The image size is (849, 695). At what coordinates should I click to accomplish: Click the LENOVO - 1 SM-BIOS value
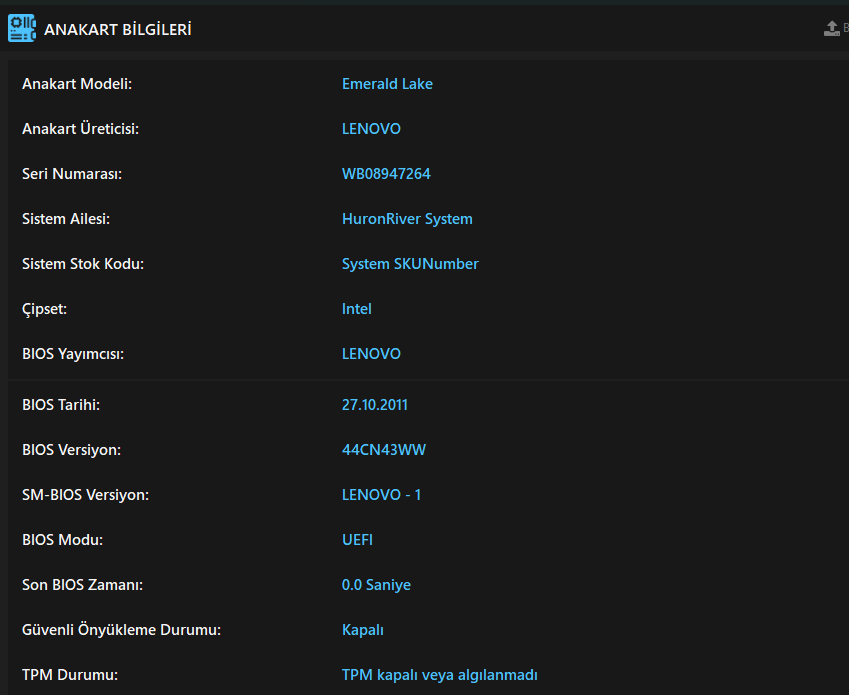coord(381,495)
